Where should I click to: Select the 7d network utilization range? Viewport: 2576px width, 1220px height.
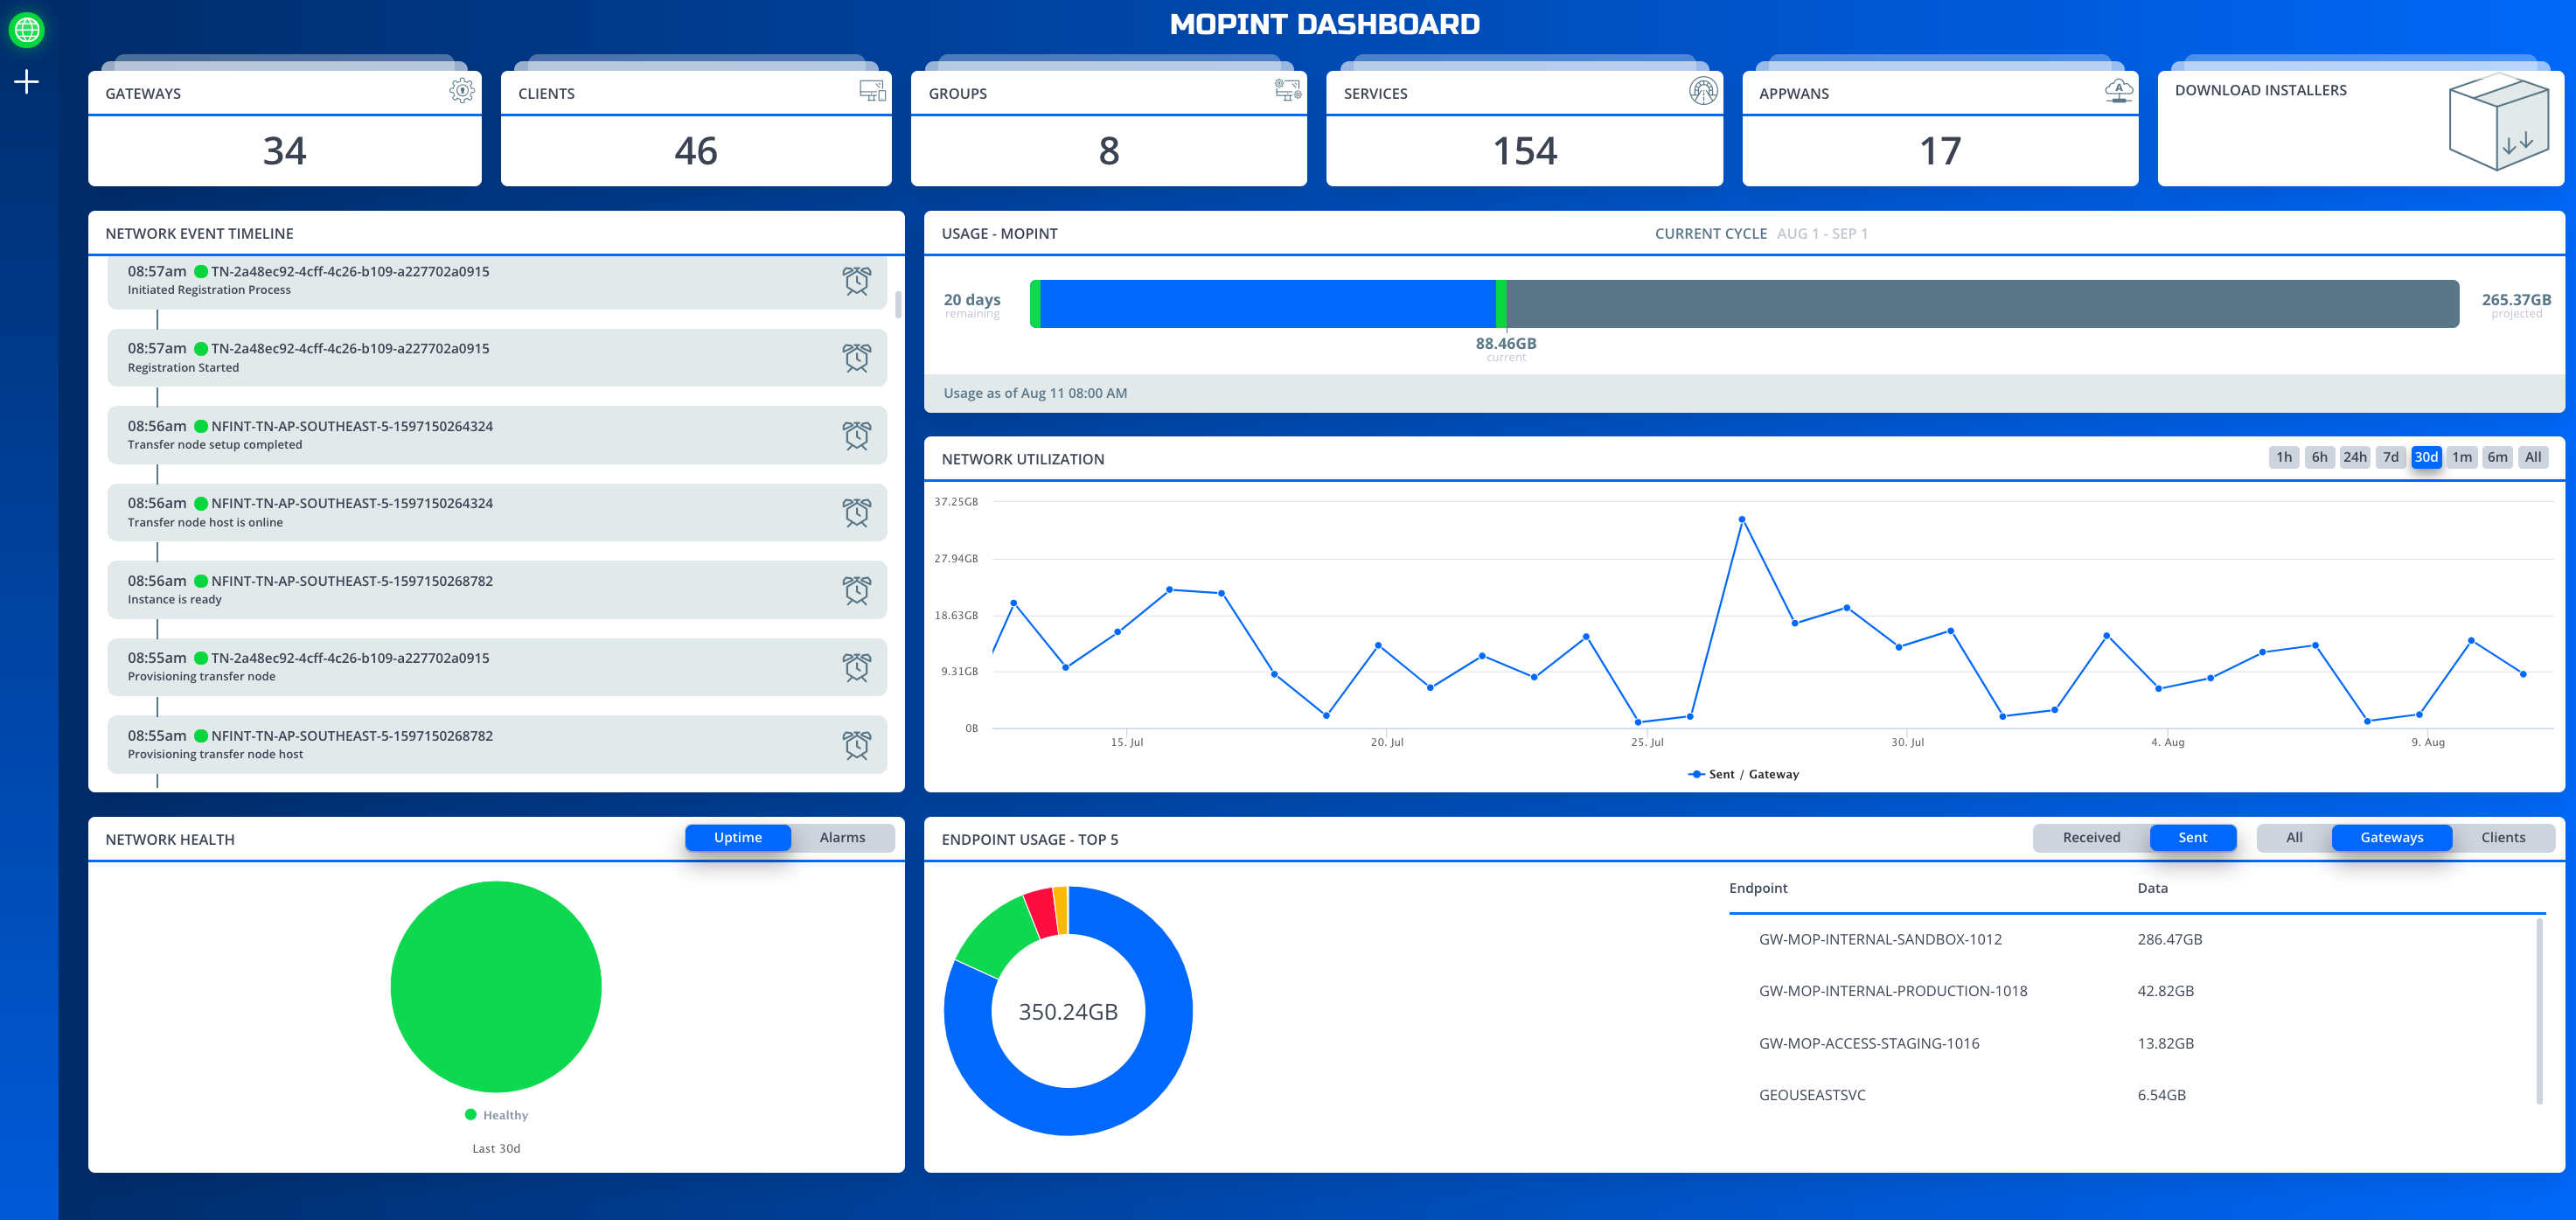2390,457
